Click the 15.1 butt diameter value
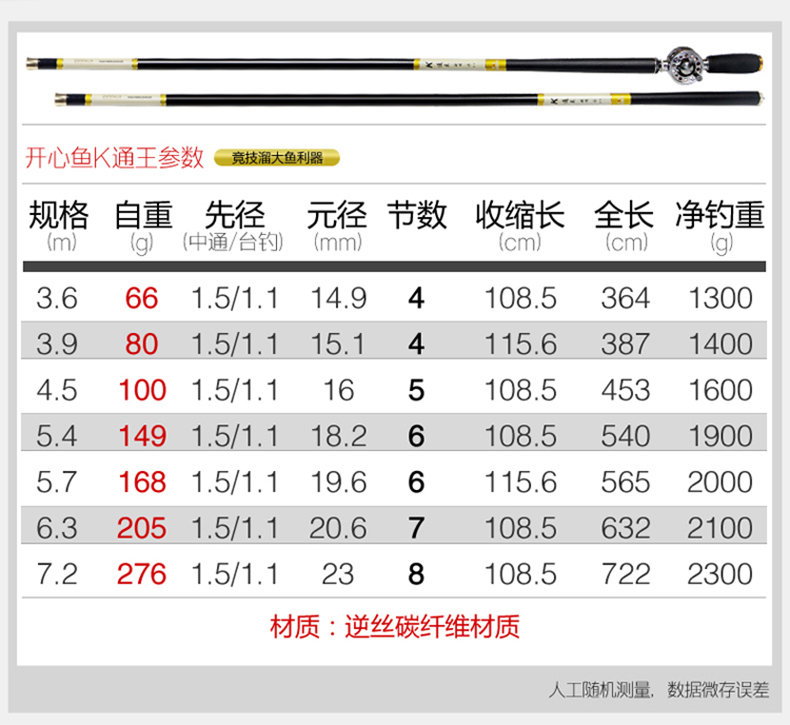The image size is (790, 725). (x=338, y=345)
